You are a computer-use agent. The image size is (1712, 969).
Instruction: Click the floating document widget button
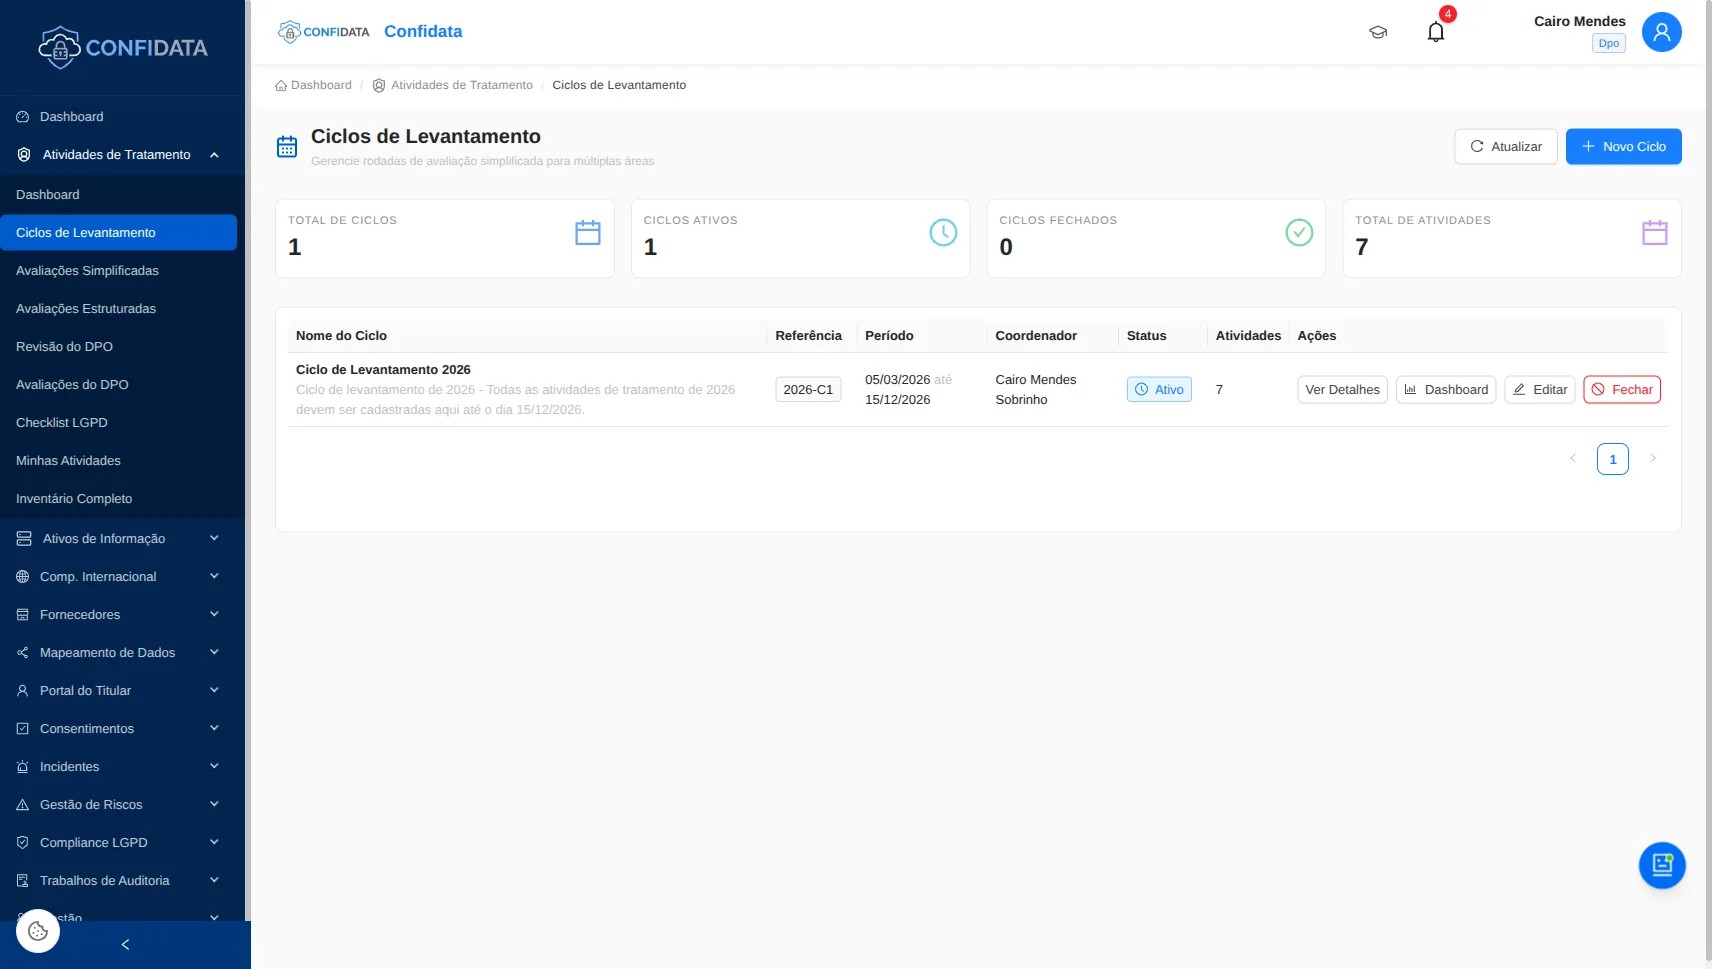1661,865
